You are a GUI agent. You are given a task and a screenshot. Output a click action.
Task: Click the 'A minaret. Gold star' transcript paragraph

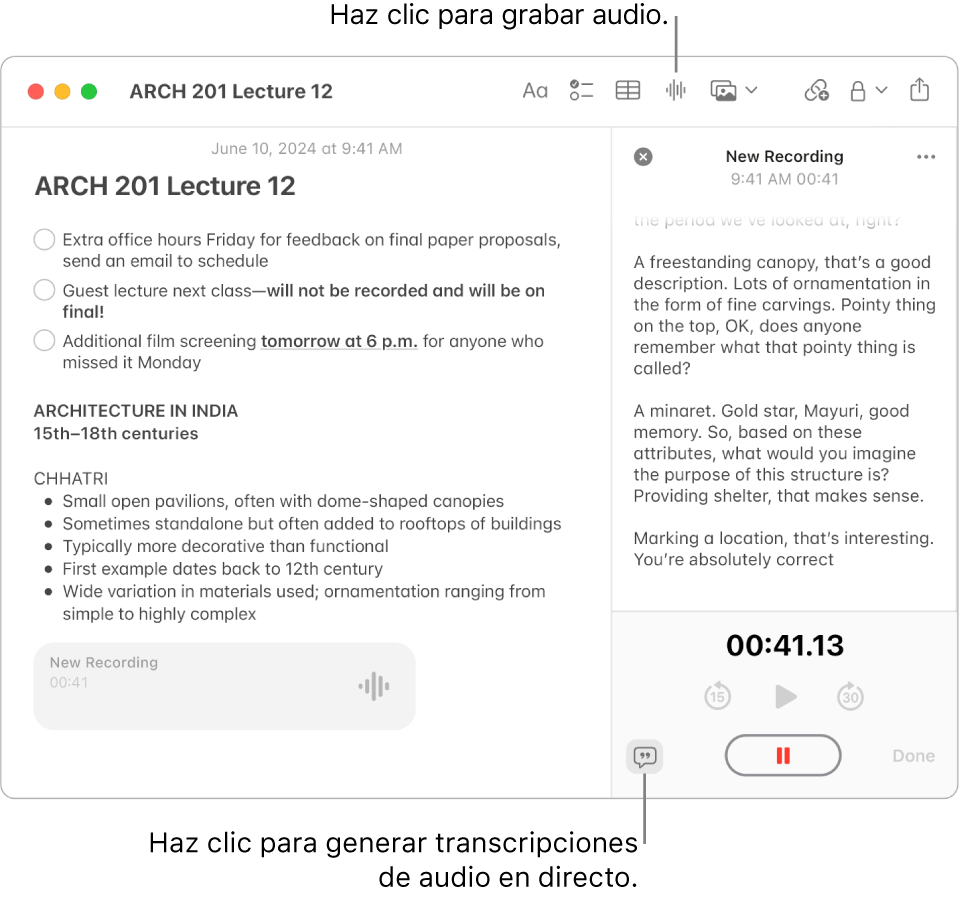click(x=778, y=453)
